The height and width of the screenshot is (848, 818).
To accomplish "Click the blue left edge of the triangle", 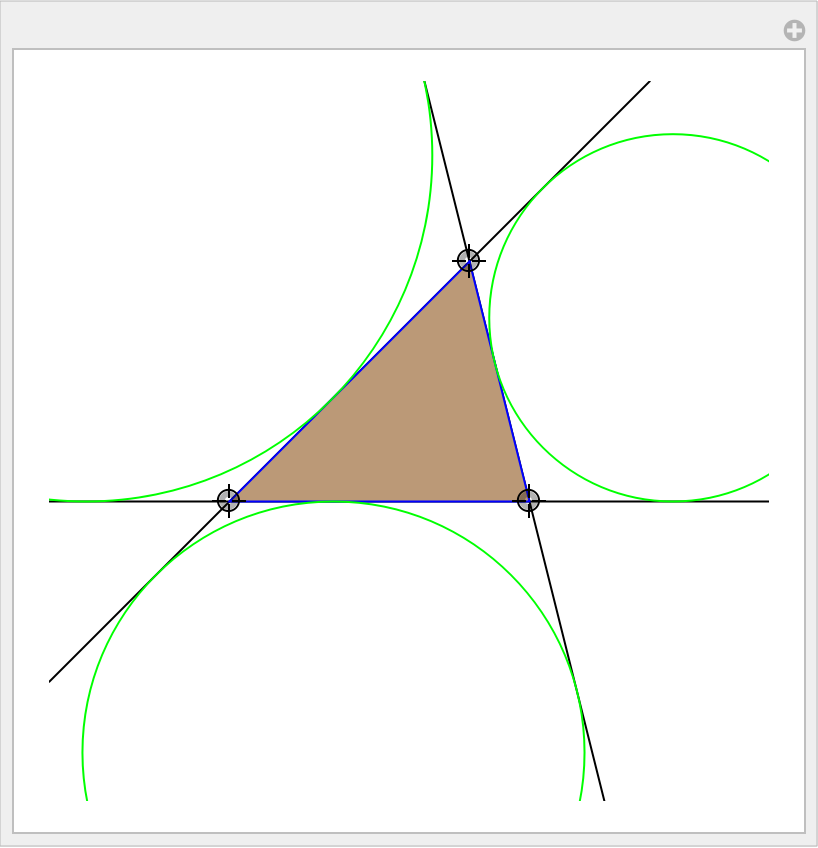I will click(348, 381).
